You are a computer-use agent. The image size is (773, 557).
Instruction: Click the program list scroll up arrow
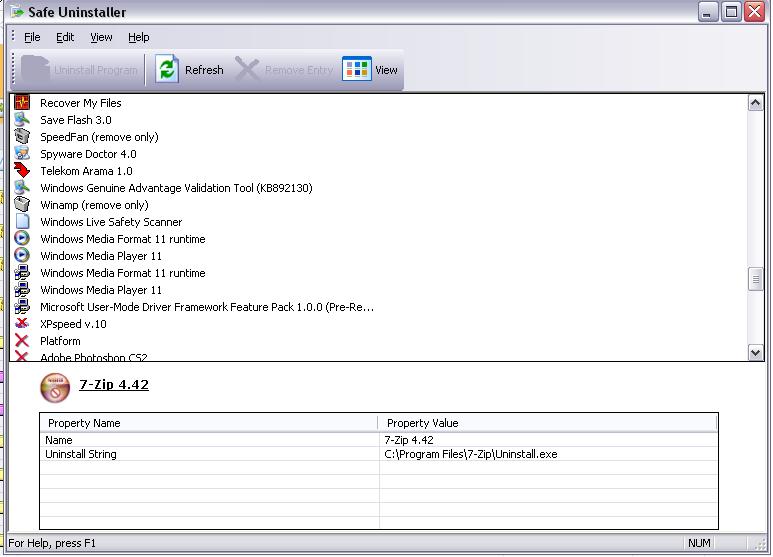[x=755, y=103]
